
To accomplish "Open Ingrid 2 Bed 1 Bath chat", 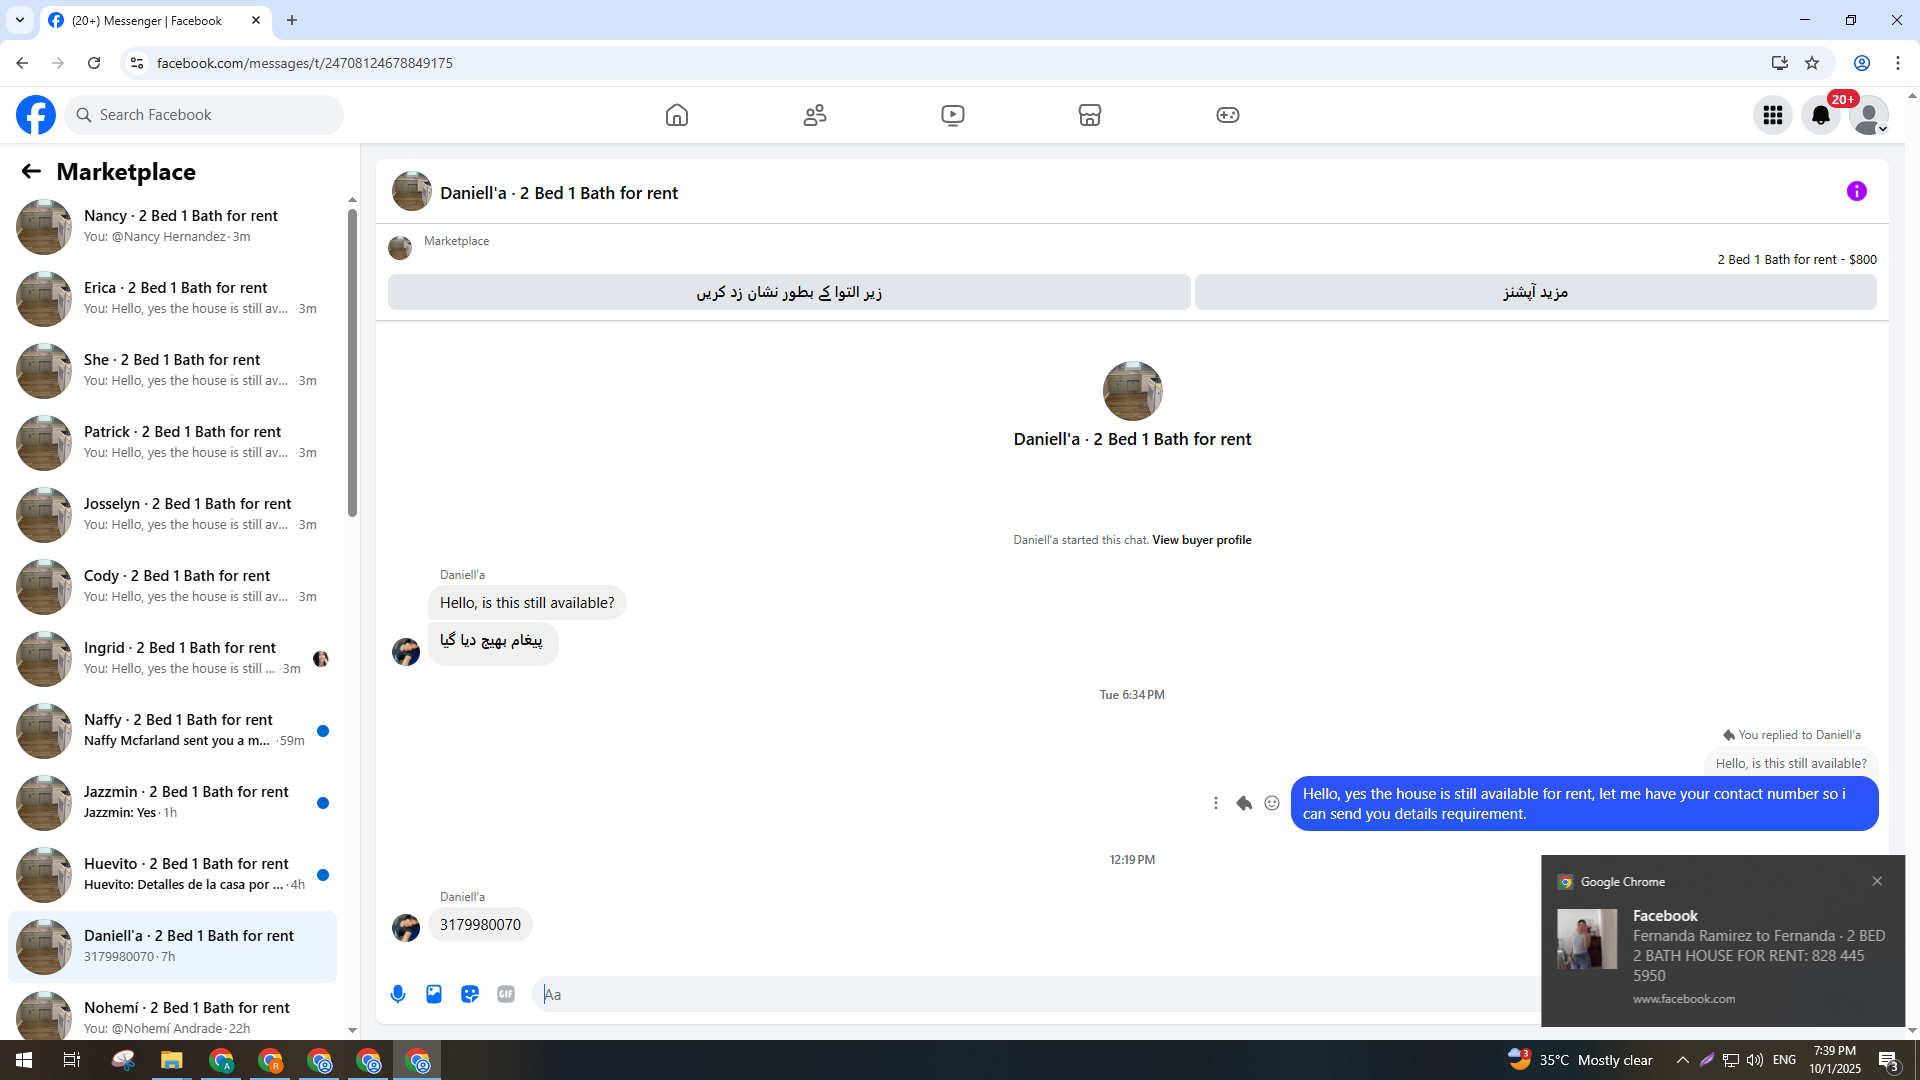I will 173,658.
